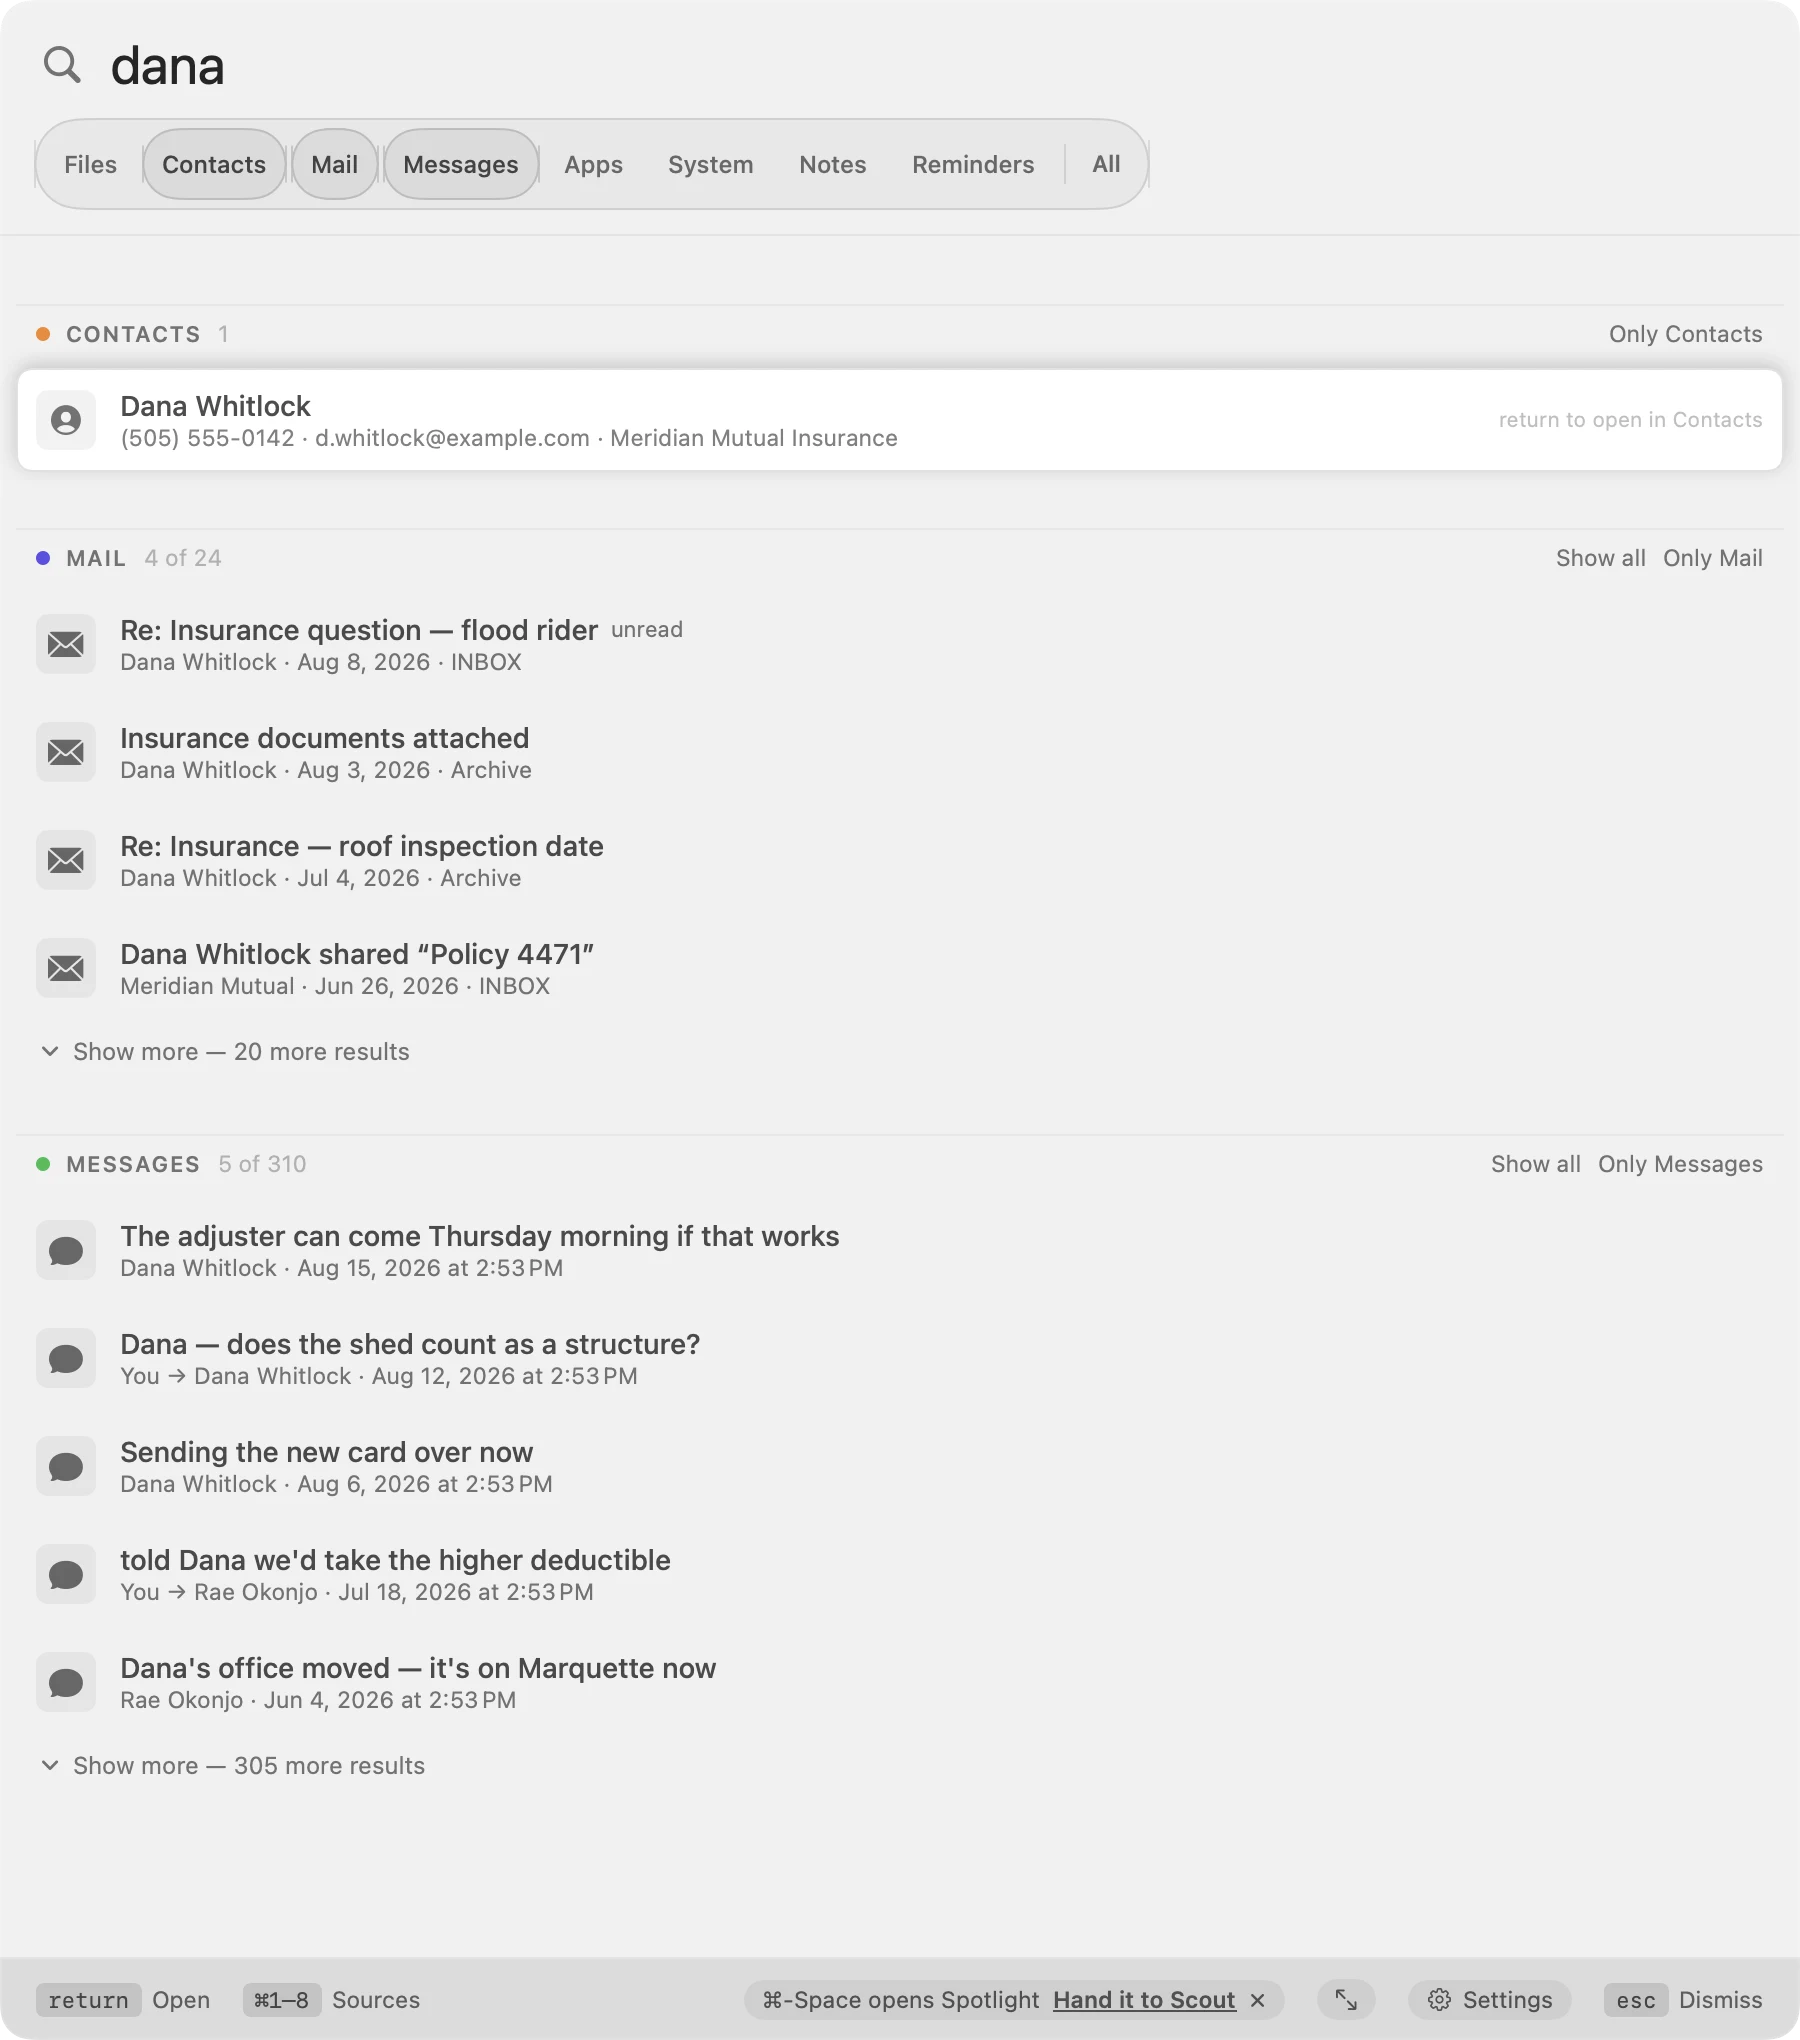Open the Dana Whitlock contact result
This screenshot has height=2040, width=1800.
click(900, 420)
